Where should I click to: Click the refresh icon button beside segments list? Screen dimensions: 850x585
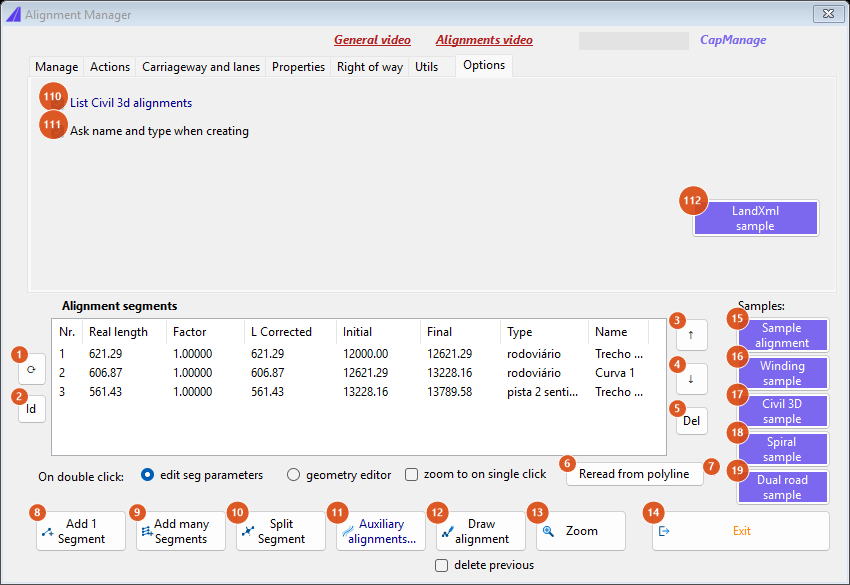point(31,369)
